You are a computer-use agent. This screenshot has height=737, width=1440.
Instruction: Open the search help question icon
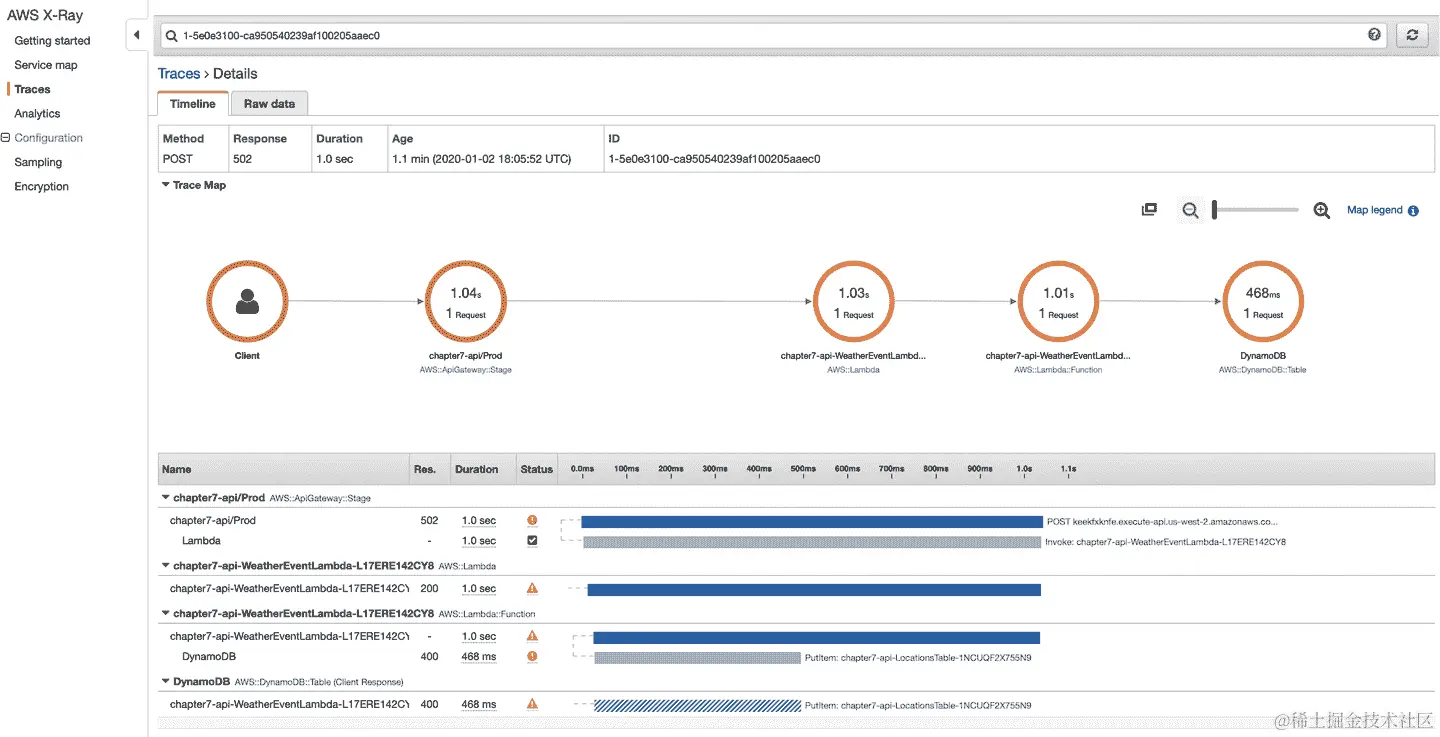1374,34
